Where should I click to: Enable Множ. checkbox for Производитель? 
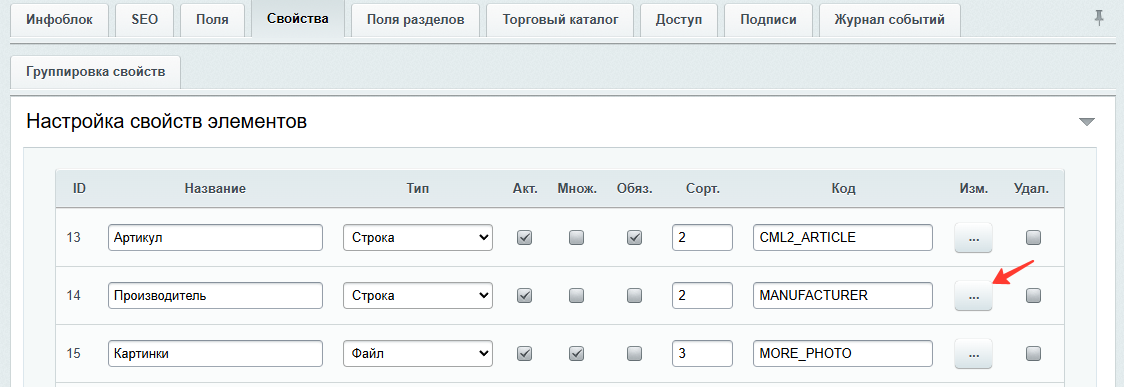(x=576, y=295)
